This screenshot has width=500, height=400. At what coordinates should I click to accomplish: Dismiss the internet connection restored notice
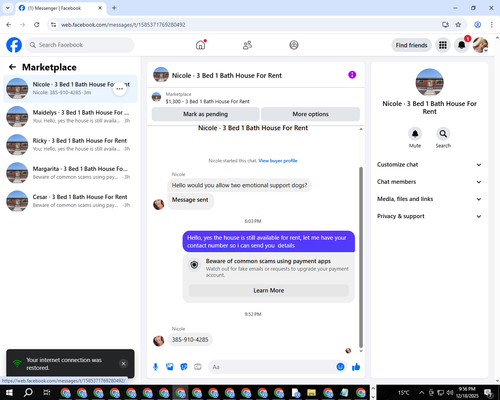[x=123, y=364]
